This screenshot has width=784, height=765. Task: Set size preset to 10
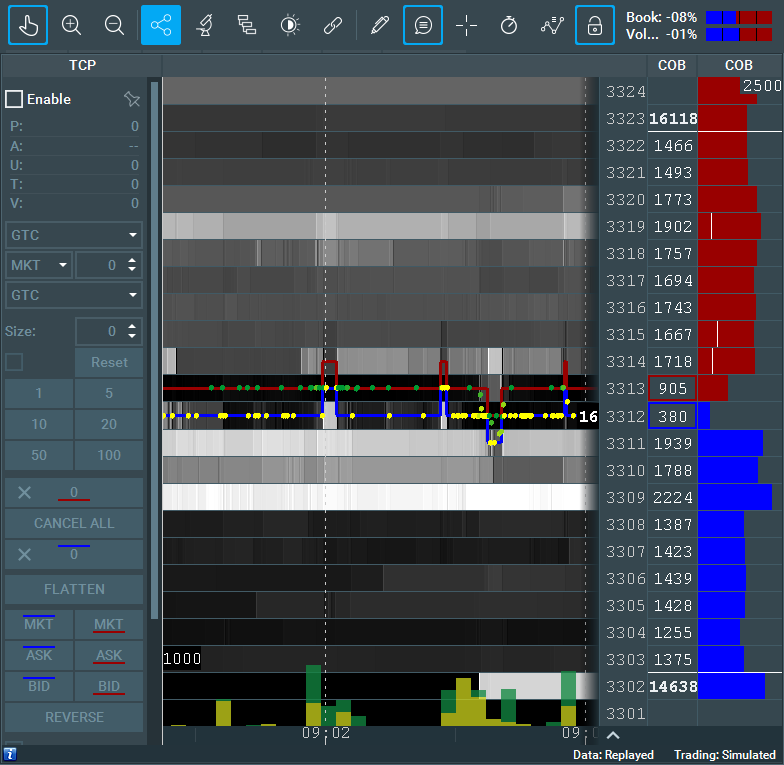(x=39, y=424)
